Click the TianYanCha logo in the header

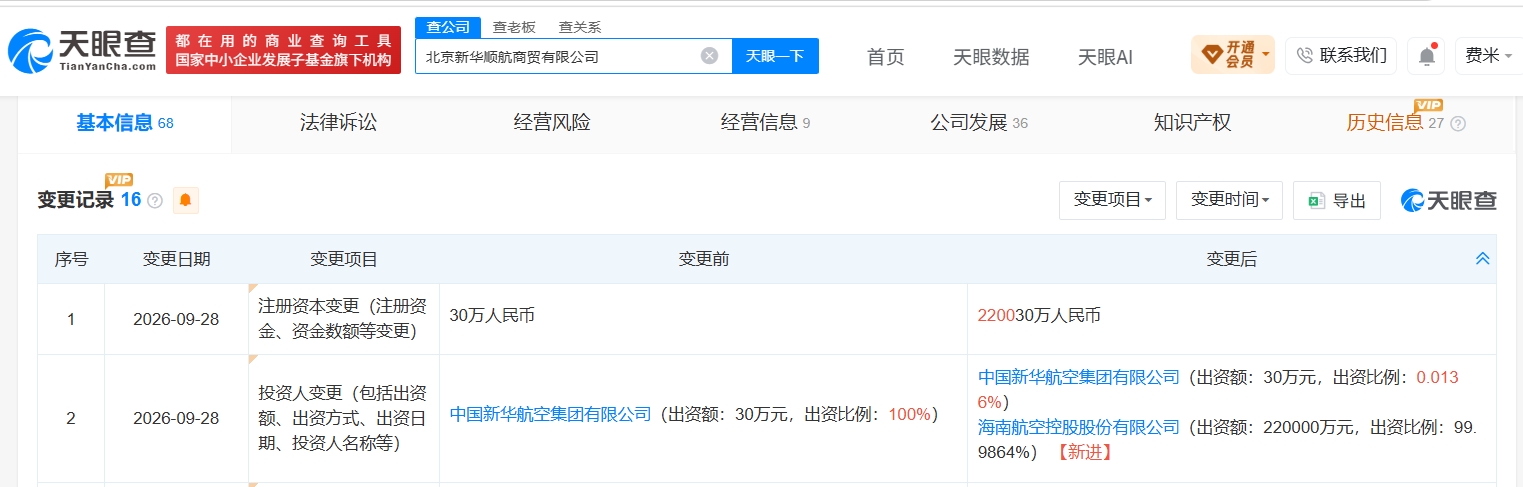[x=82, y=49]
